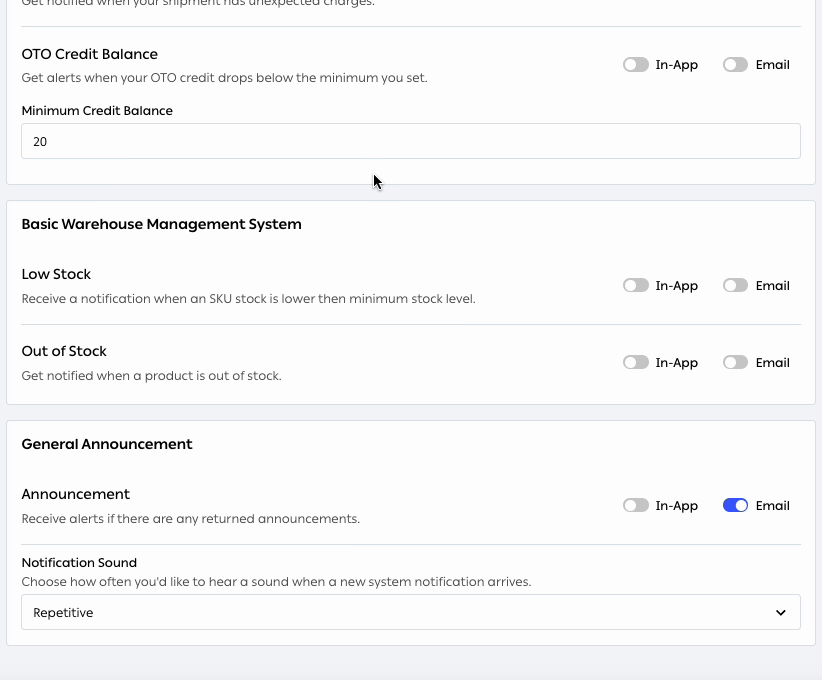
Task: Click the Low Stock title
Action: [56, 274]
